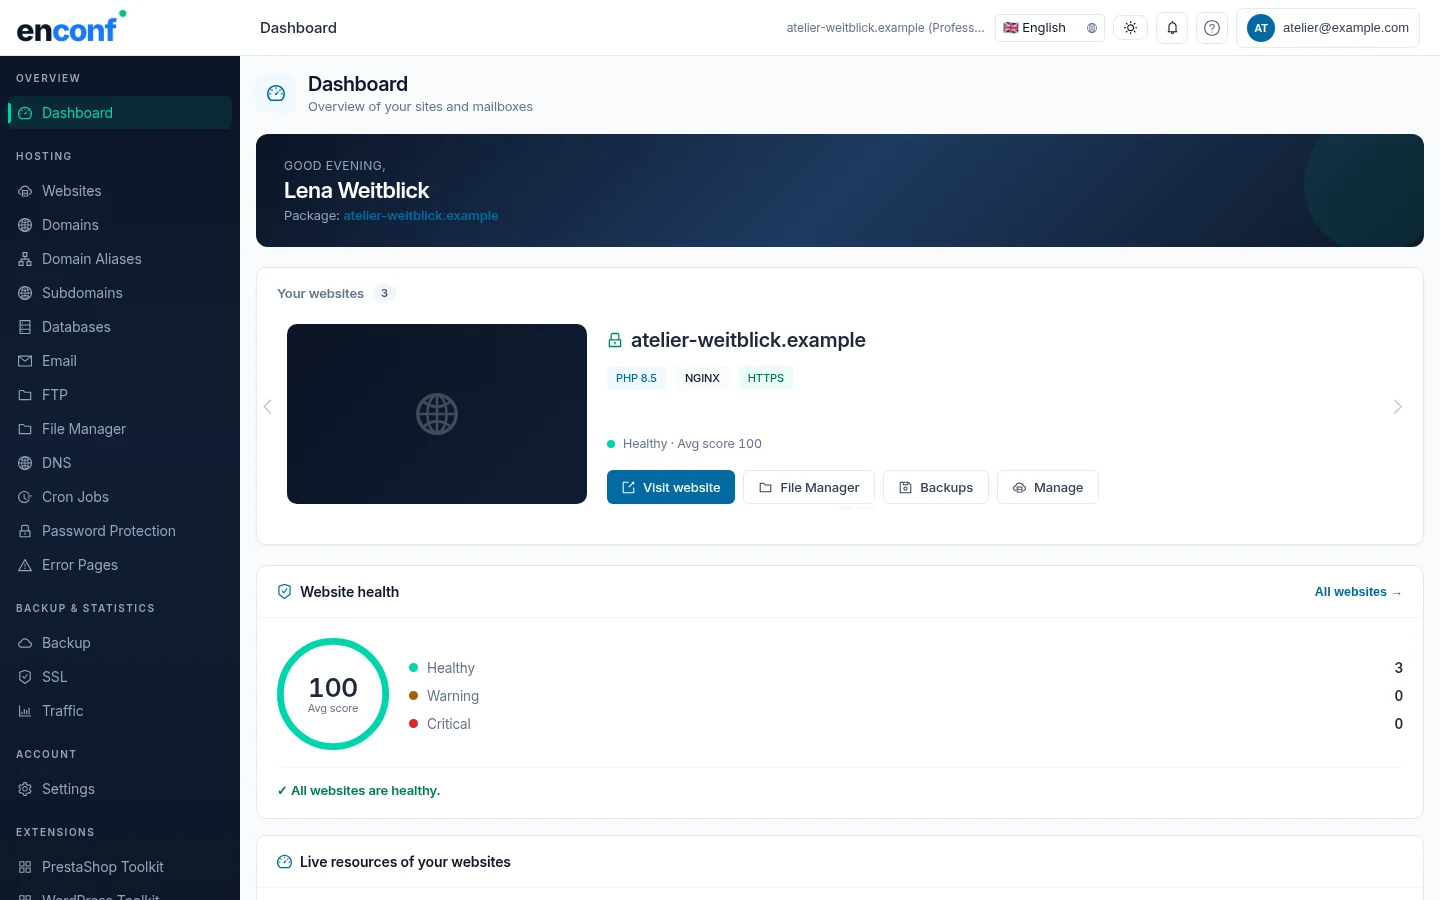Open Databases from sidebar

pos(120,327)
